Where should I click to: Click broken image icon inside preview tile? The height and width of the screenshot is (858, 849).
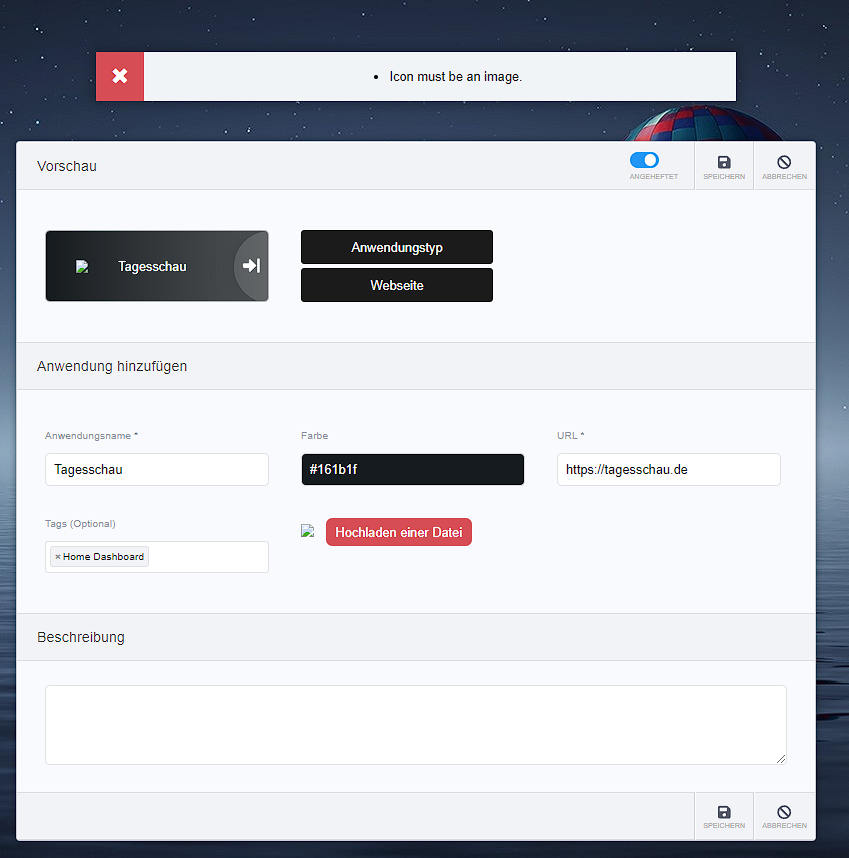click(82, 267)
